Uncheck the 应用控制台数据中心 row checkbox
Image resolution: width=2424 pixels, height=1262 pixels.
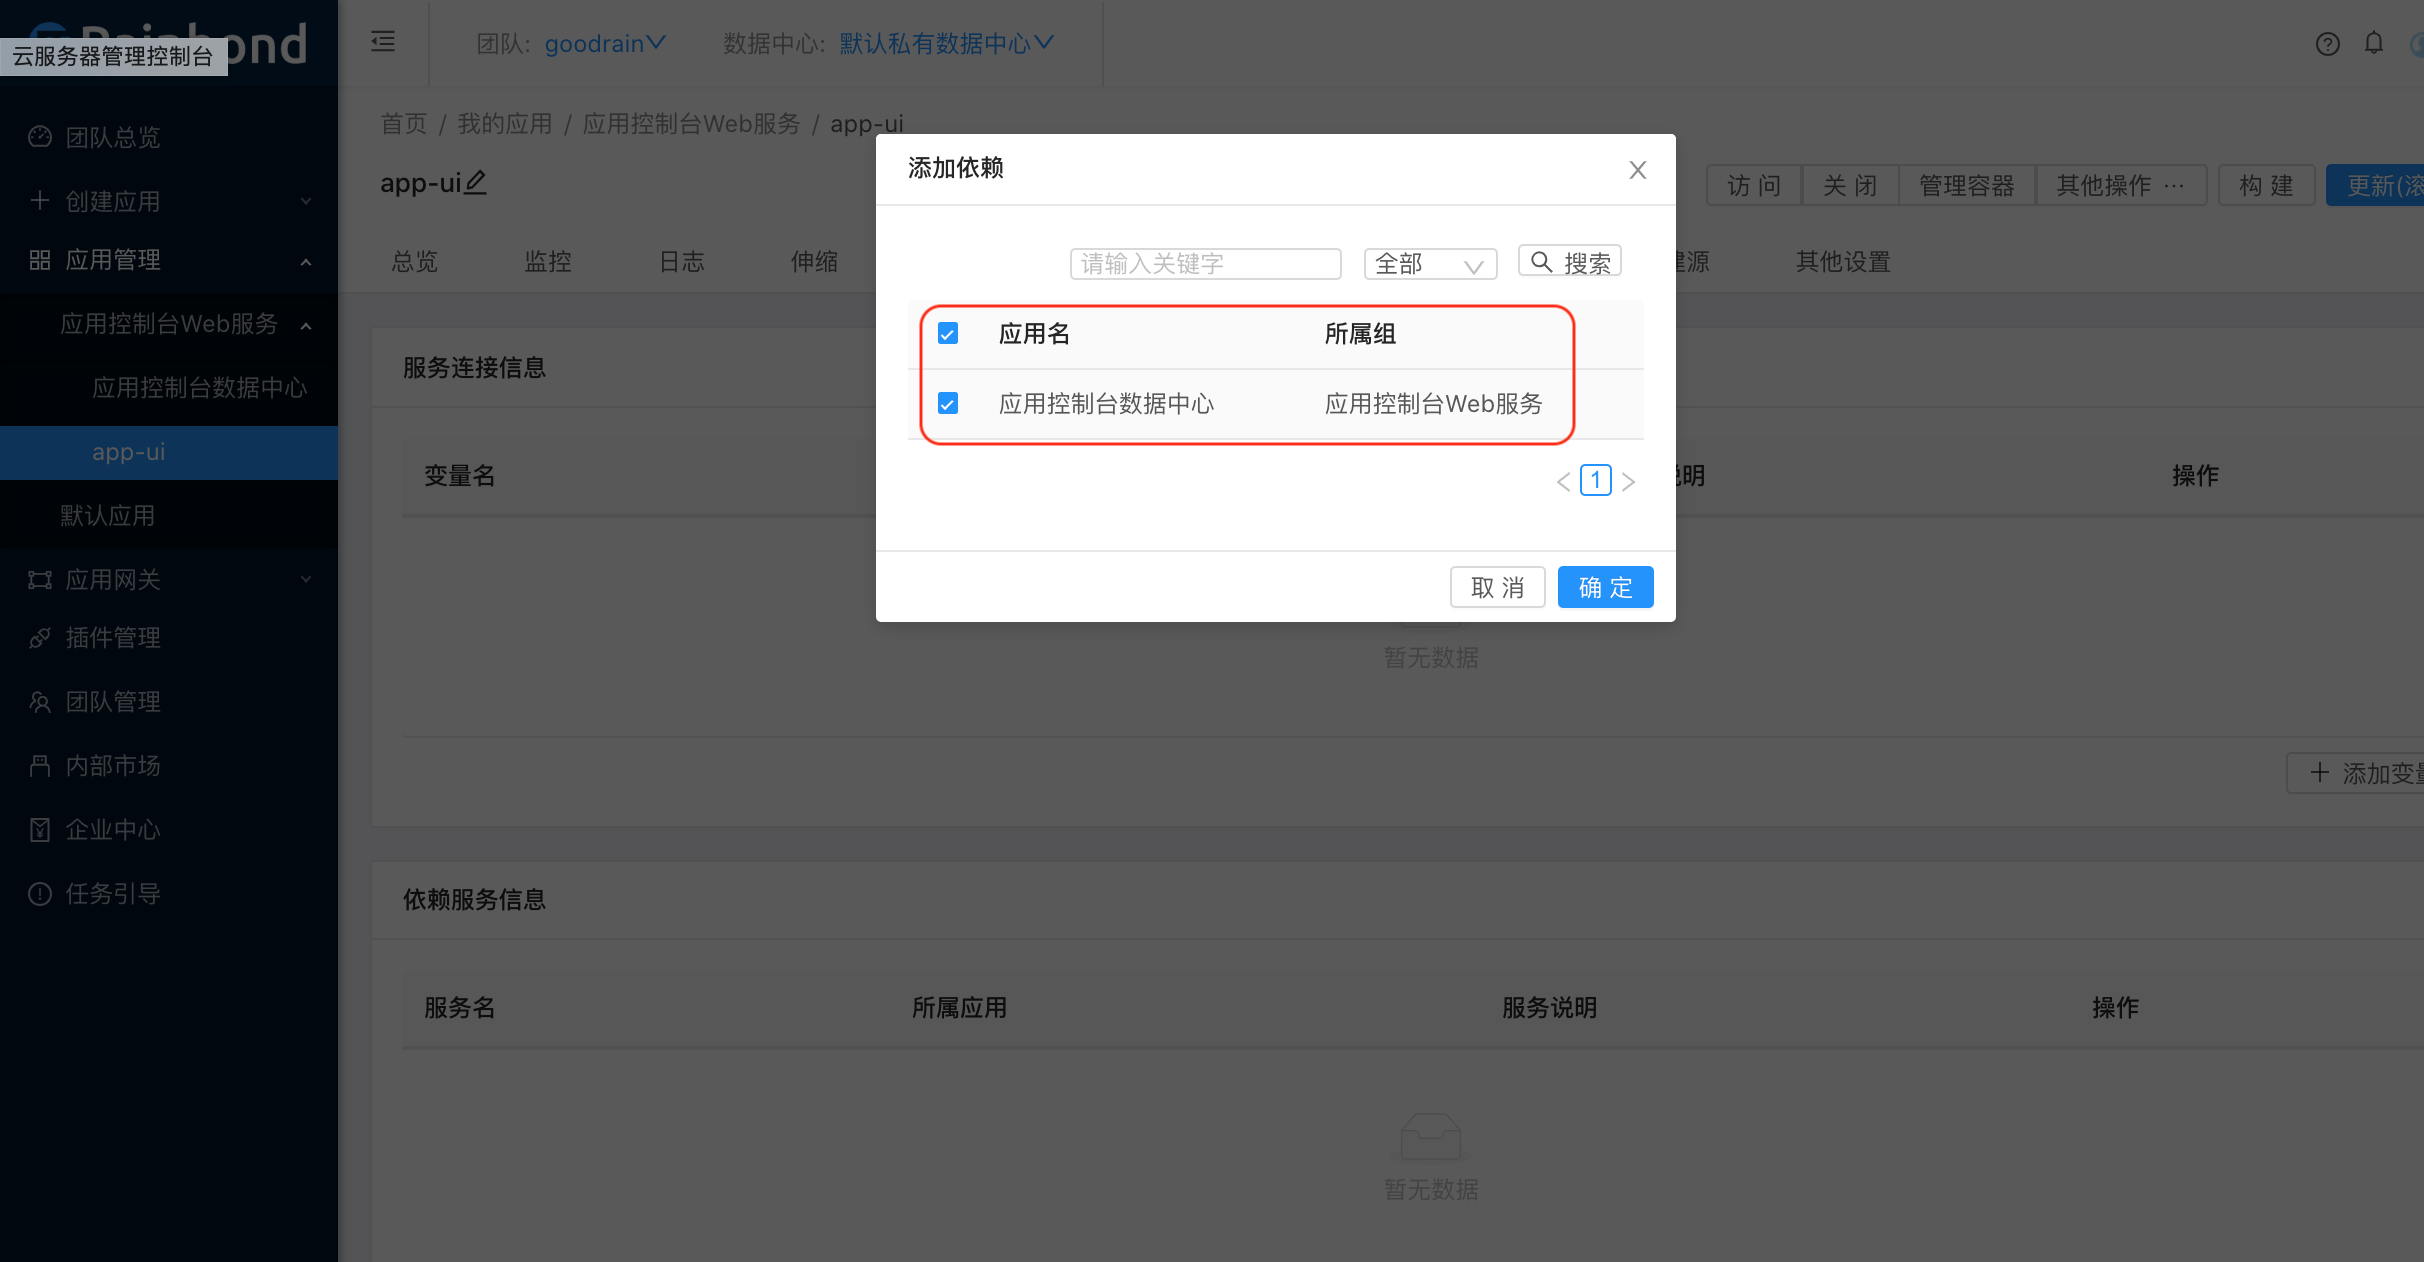[x=948, y=403]
